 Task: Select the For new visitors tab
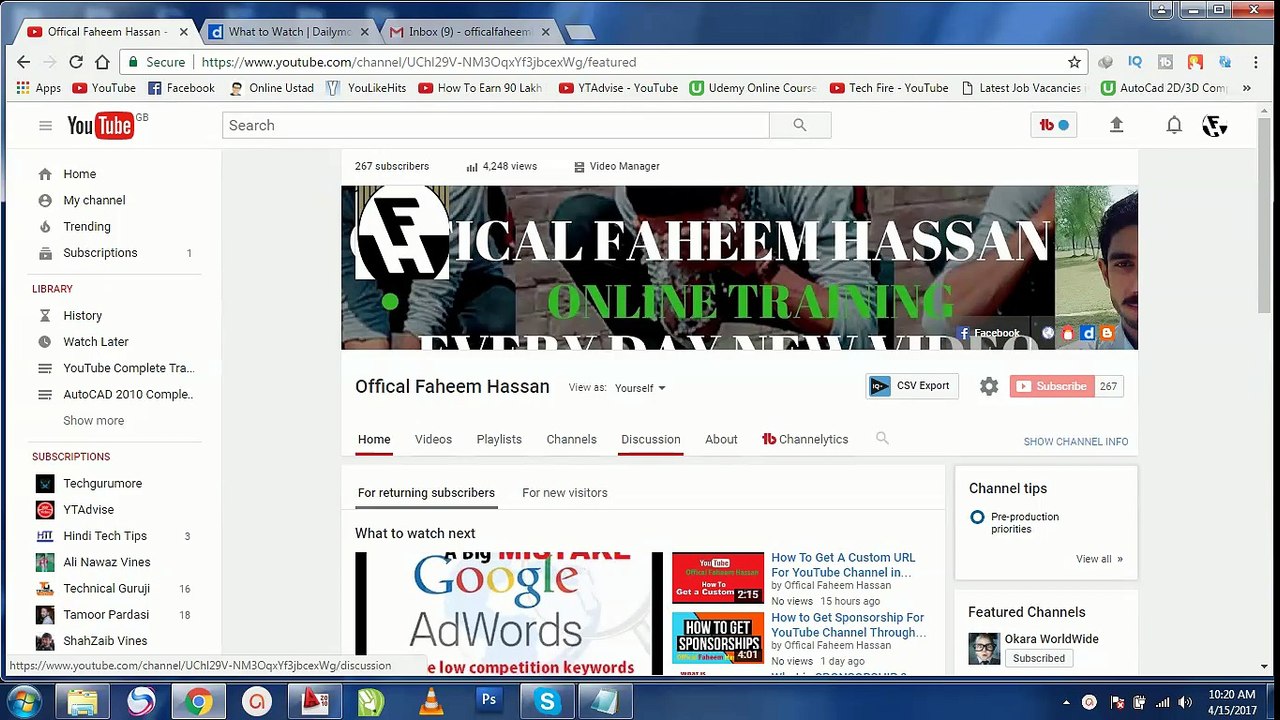point(564,493)
